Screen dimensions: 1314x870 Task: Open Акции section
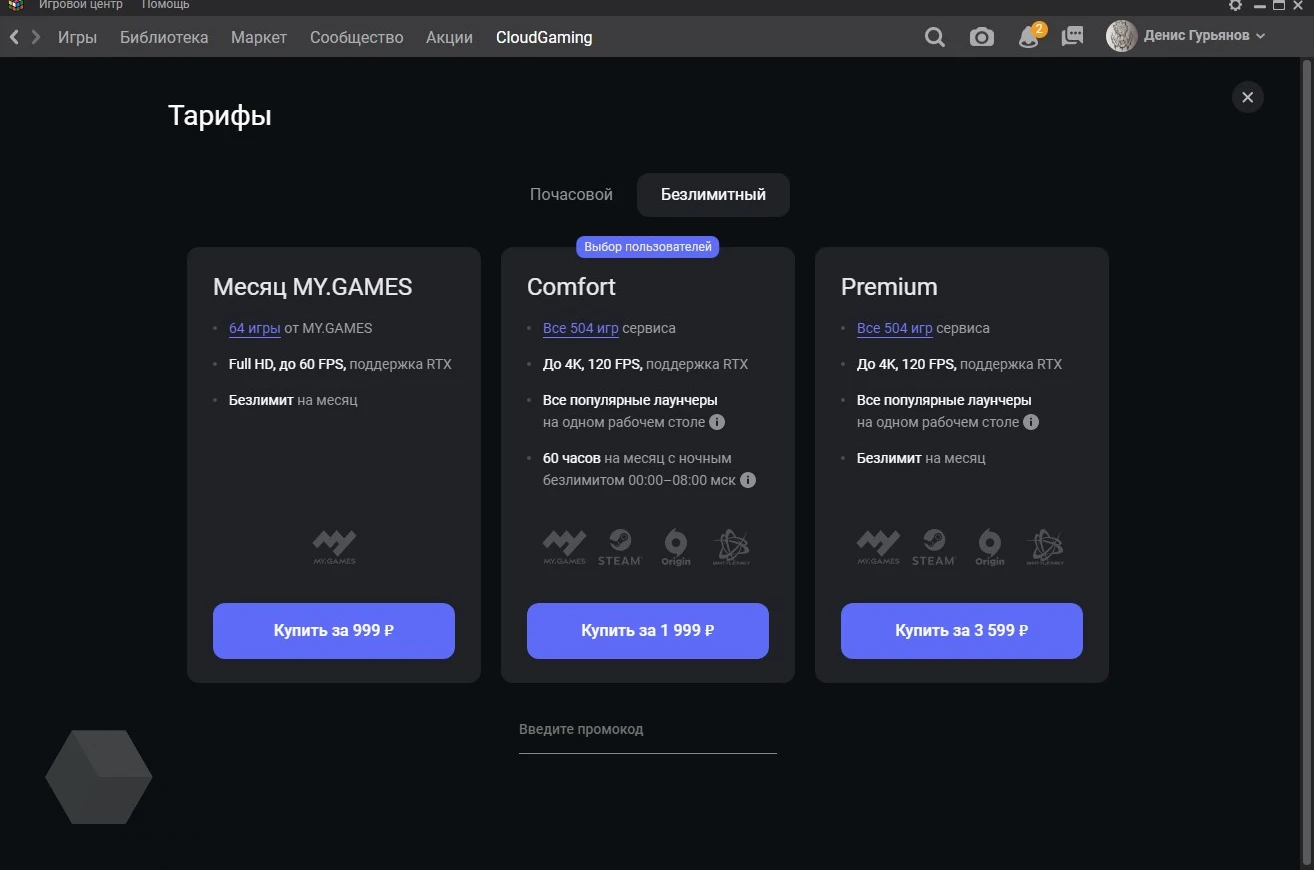tap(449, 37)
